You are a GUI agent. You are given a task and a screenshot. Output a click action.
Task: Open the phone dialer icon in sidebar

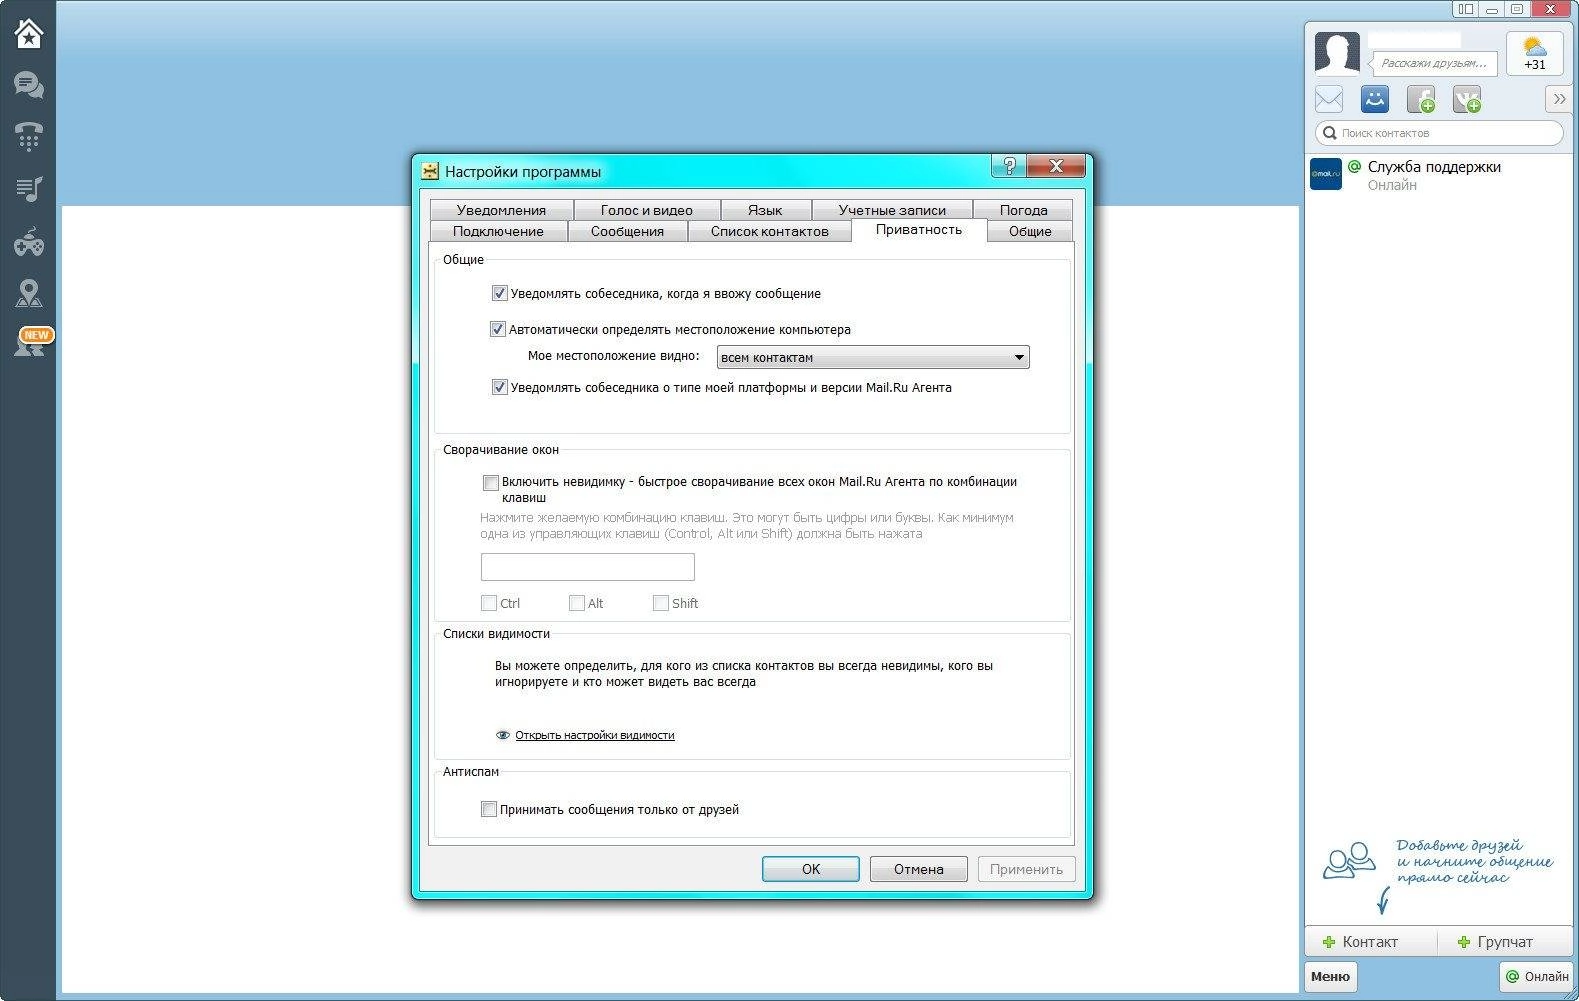pos(28,136)
